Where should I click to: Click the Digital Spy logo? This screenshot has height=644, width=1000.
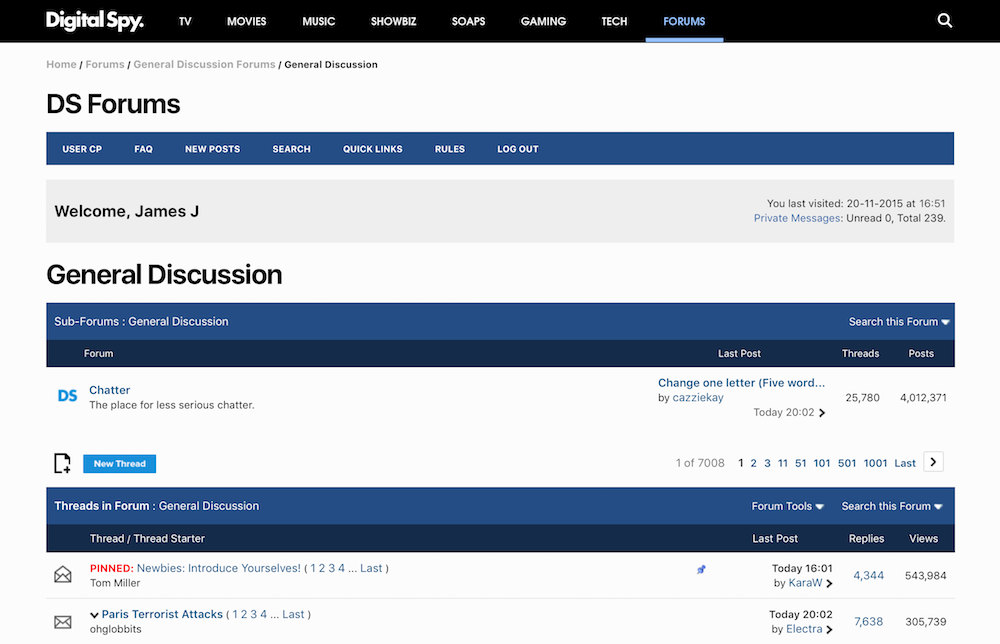(x=94, y=20)
